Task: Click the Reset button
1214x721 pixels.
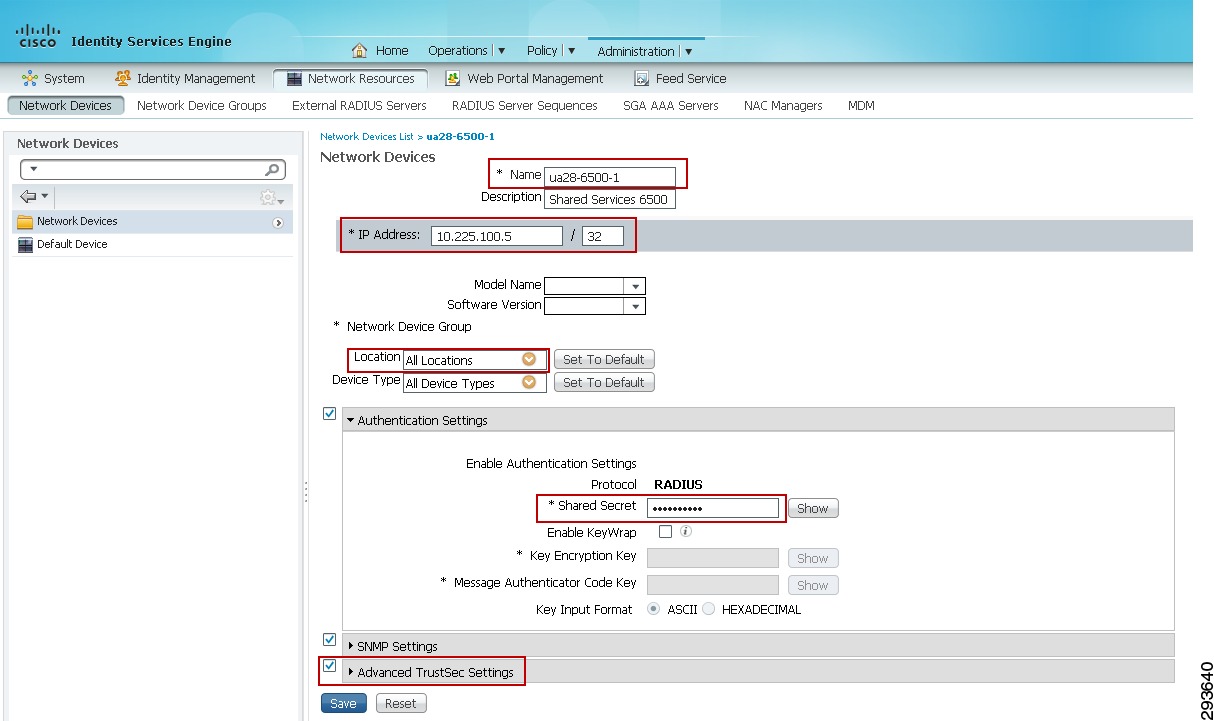Action: [x=401, y=703]
